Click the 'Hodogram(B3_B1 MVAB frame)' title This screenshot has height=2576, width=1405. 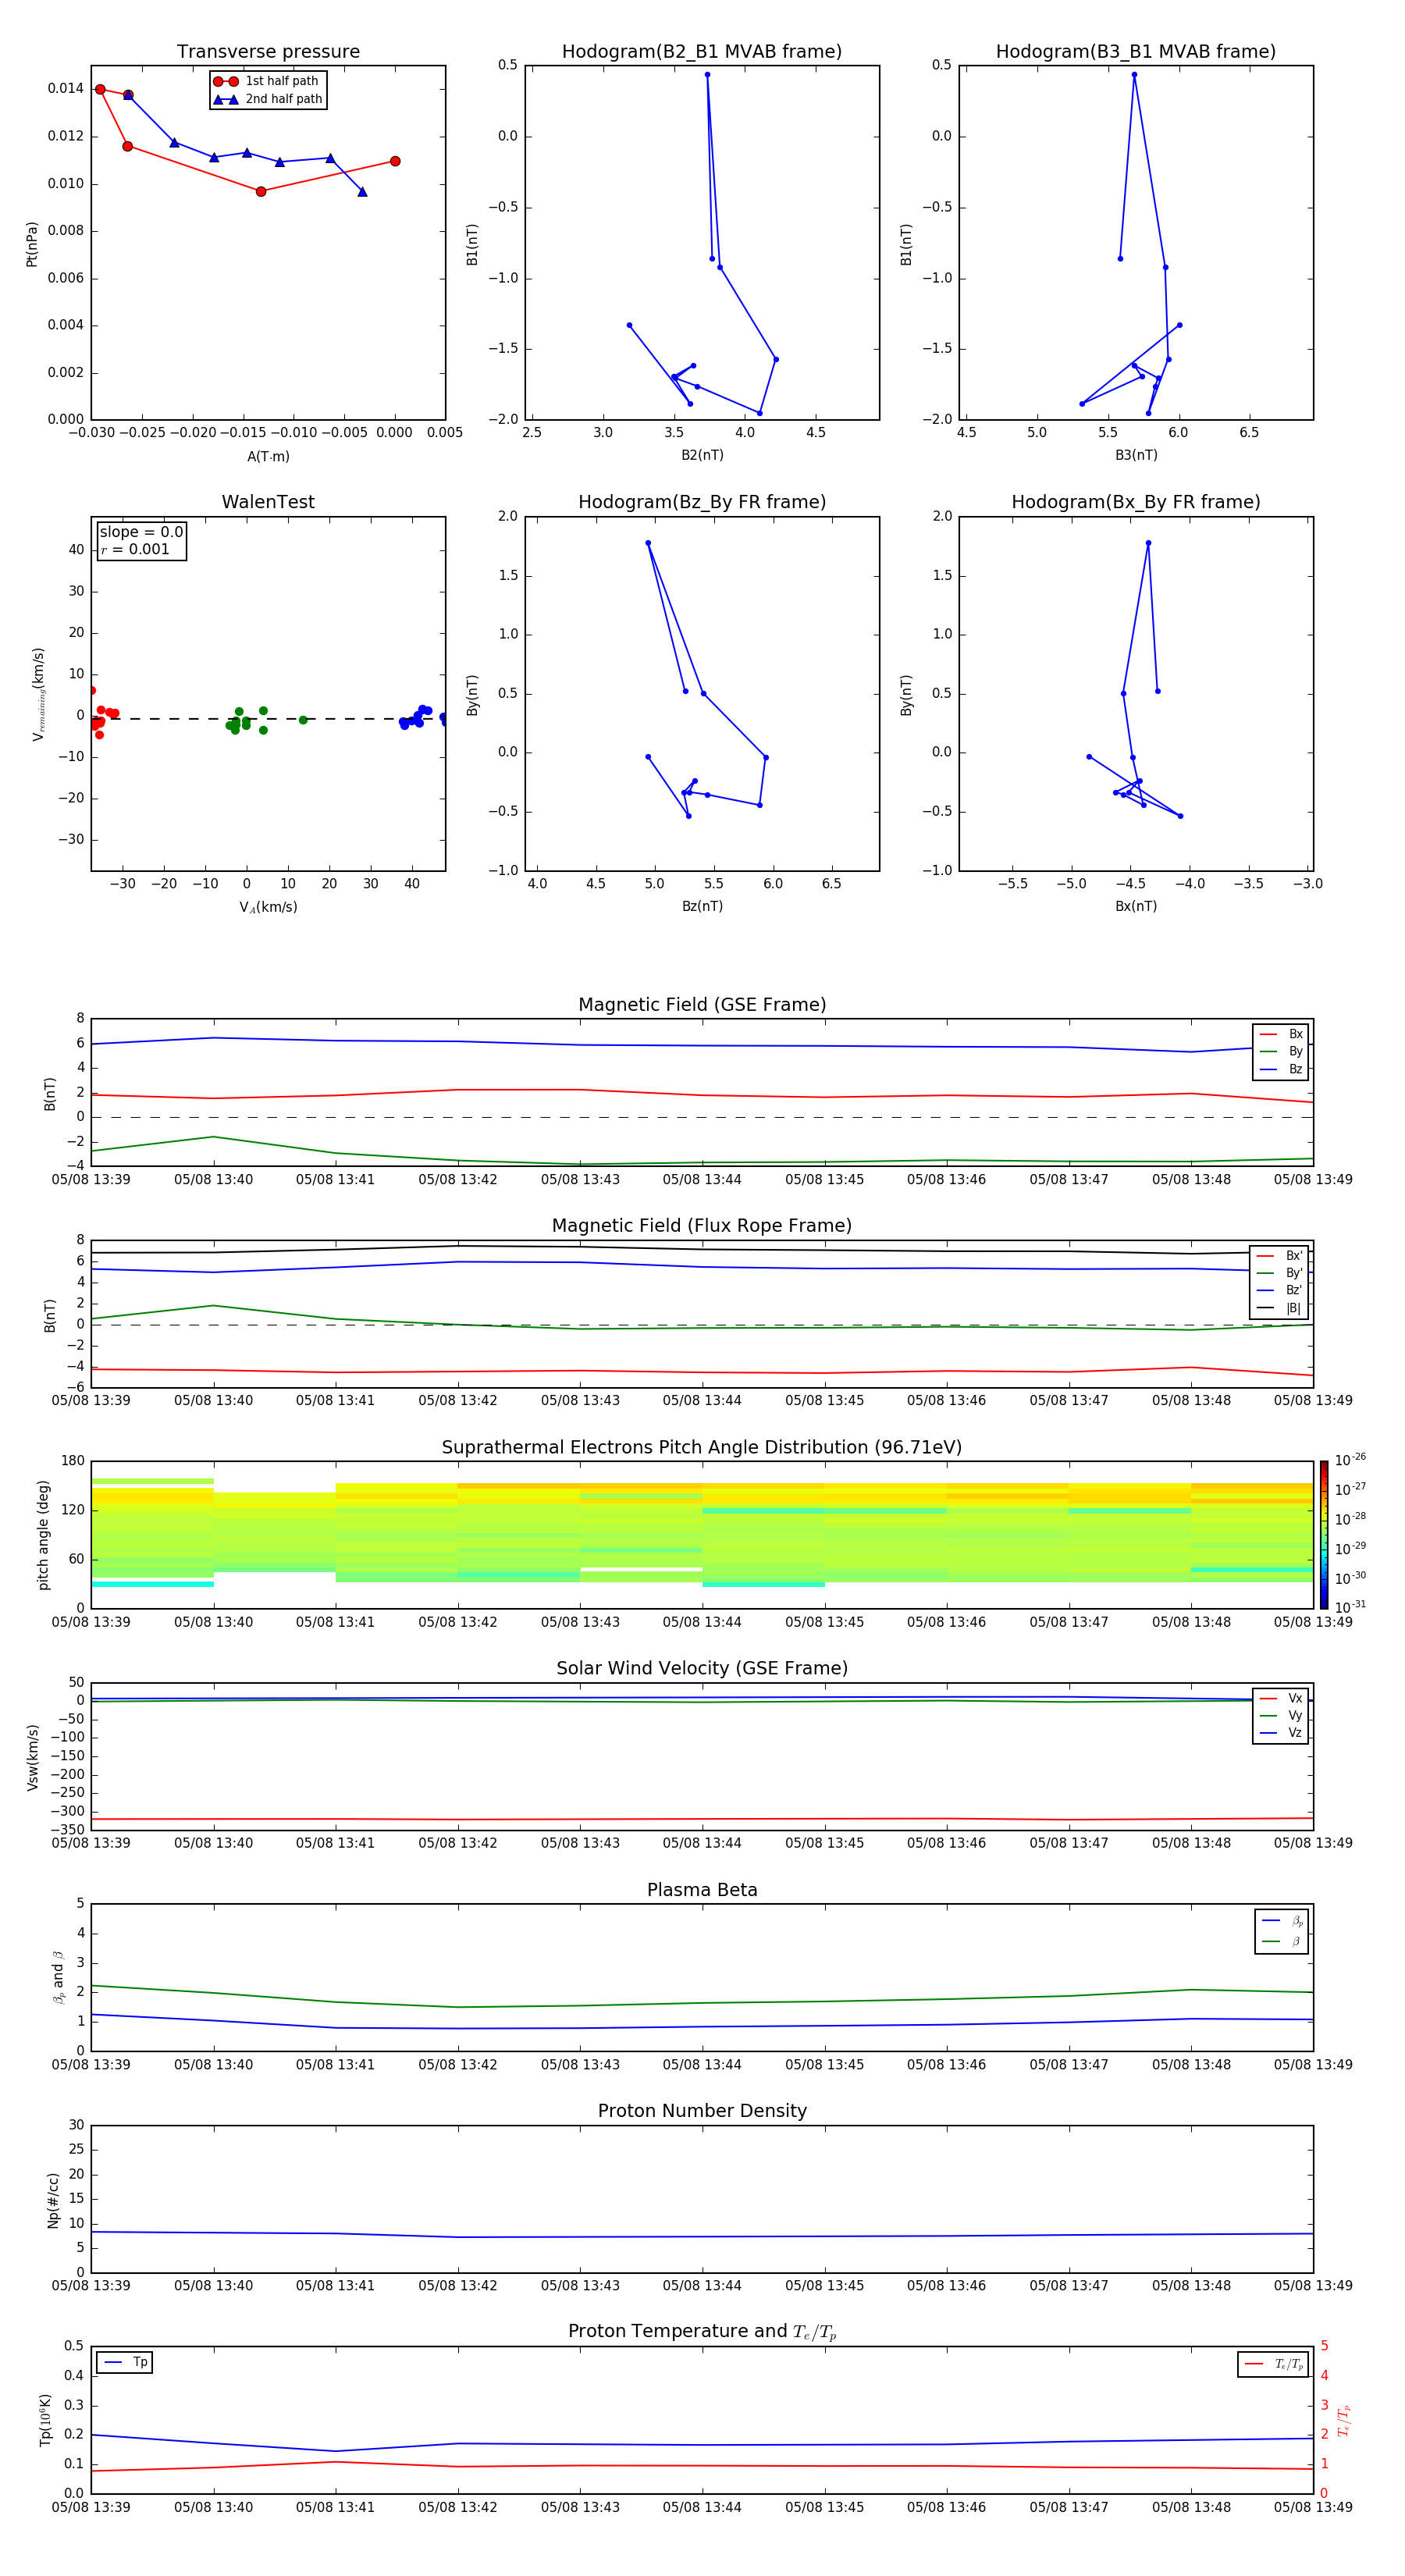pos(1136,52)
